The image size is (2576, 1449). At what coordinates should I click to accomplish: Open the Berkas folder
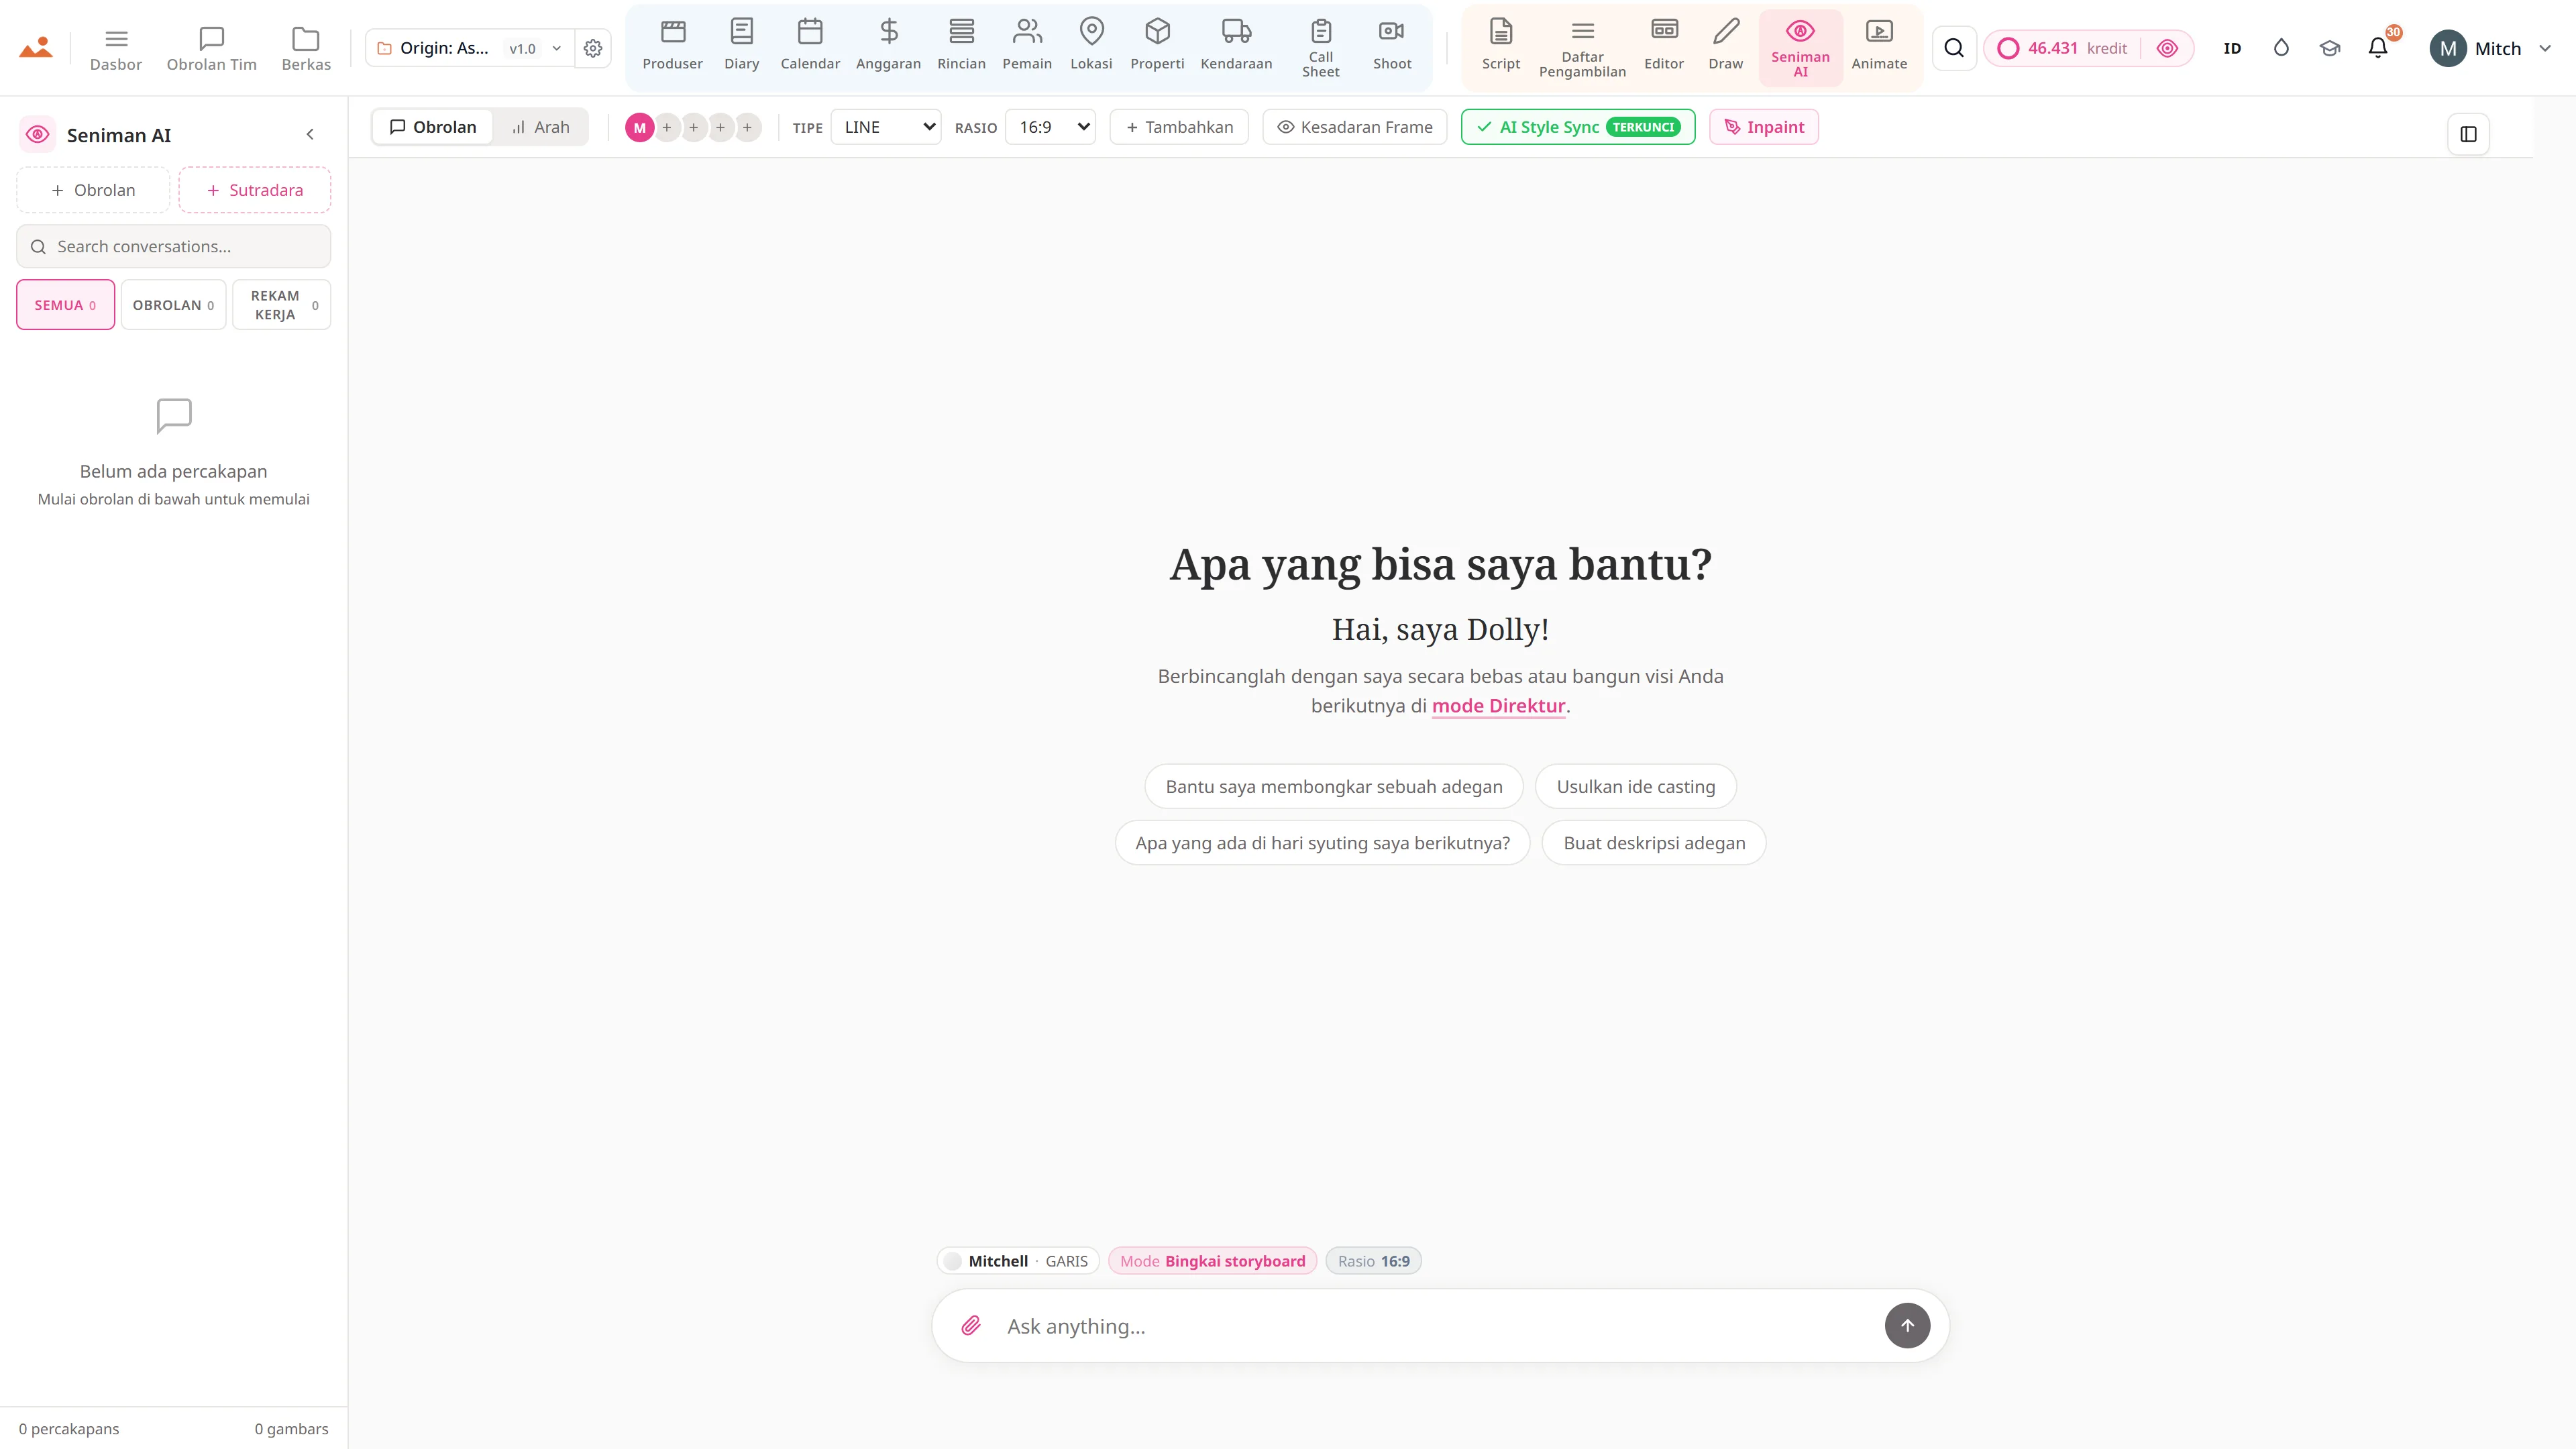pos(306,48)
